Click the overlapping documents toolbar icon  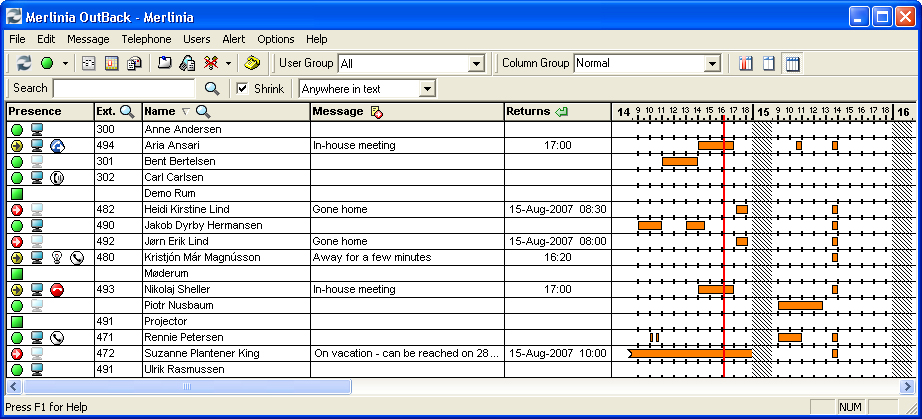click(135, 63)
